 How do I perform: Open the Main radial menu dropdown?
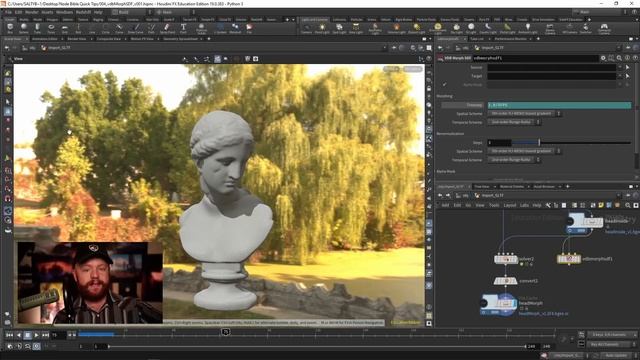pyautogui.click(x=173, y=12)
